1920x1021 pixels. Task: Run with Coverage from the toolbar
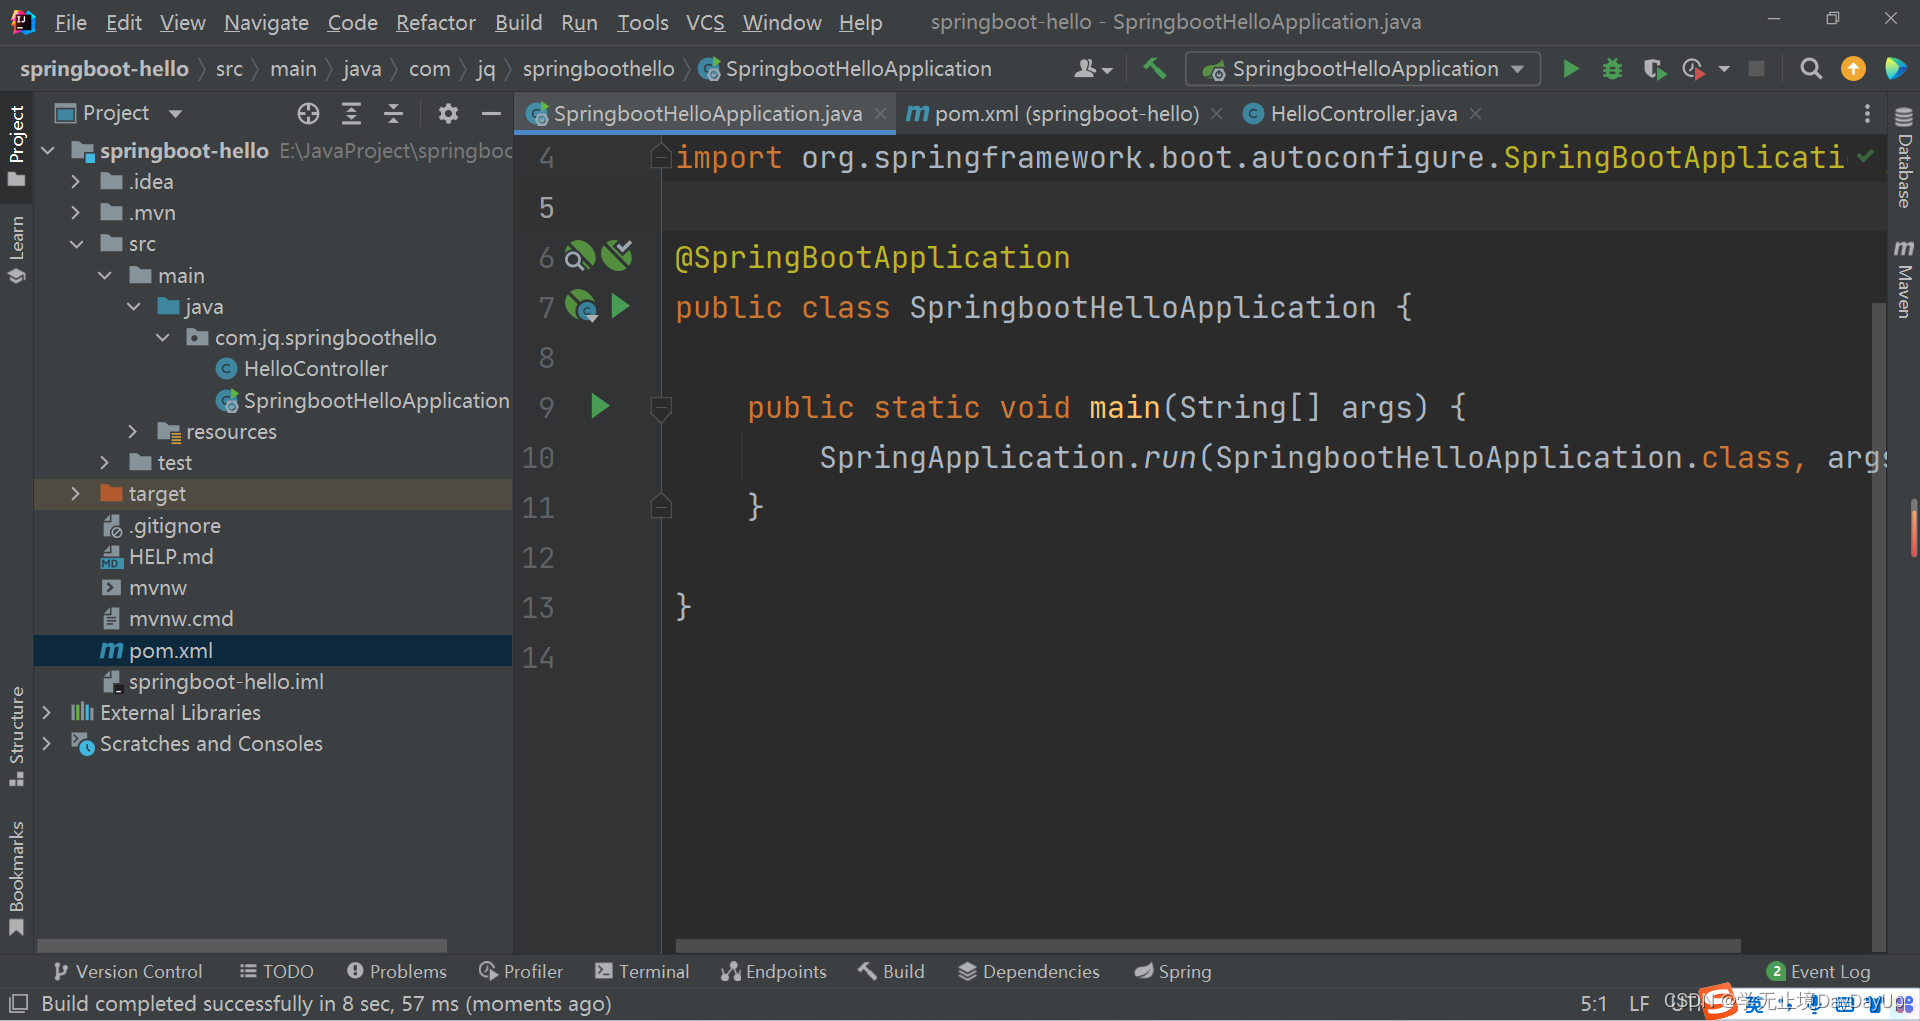pyautogui.click(x=1654, y=69)
